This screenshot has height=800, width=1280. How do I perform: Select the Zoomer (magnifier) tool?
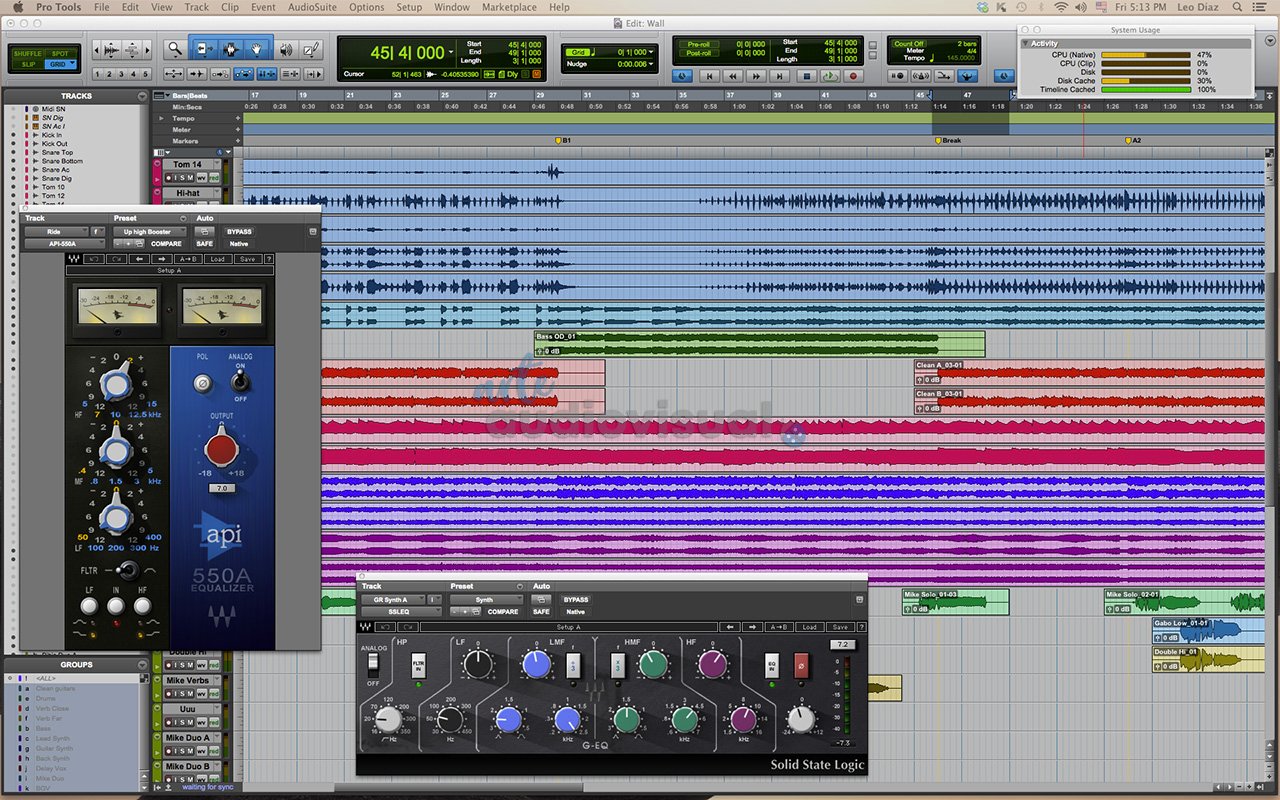(x=175, y=48)
